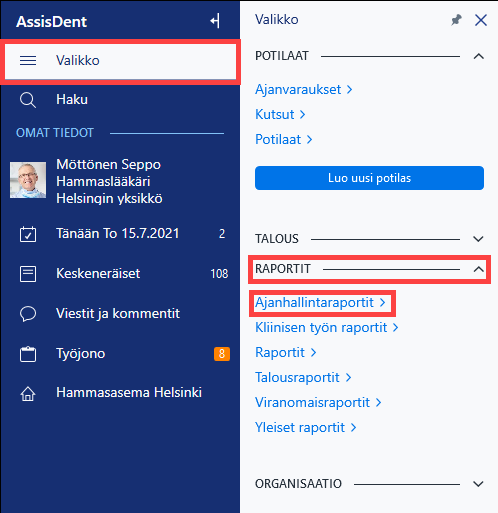
Task: Click the magnifier icon next to Haku
Action: [28, 100]
